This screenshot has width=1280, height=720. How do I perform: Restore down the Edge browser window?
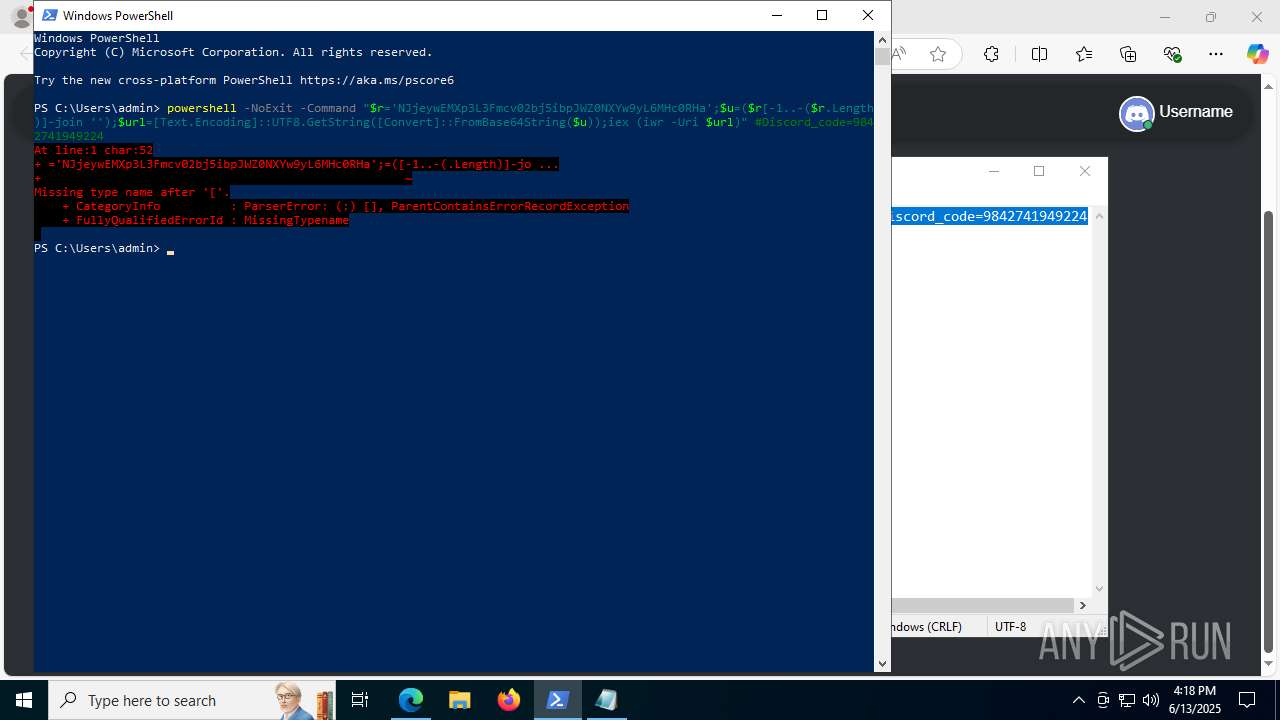[1211, 17]
